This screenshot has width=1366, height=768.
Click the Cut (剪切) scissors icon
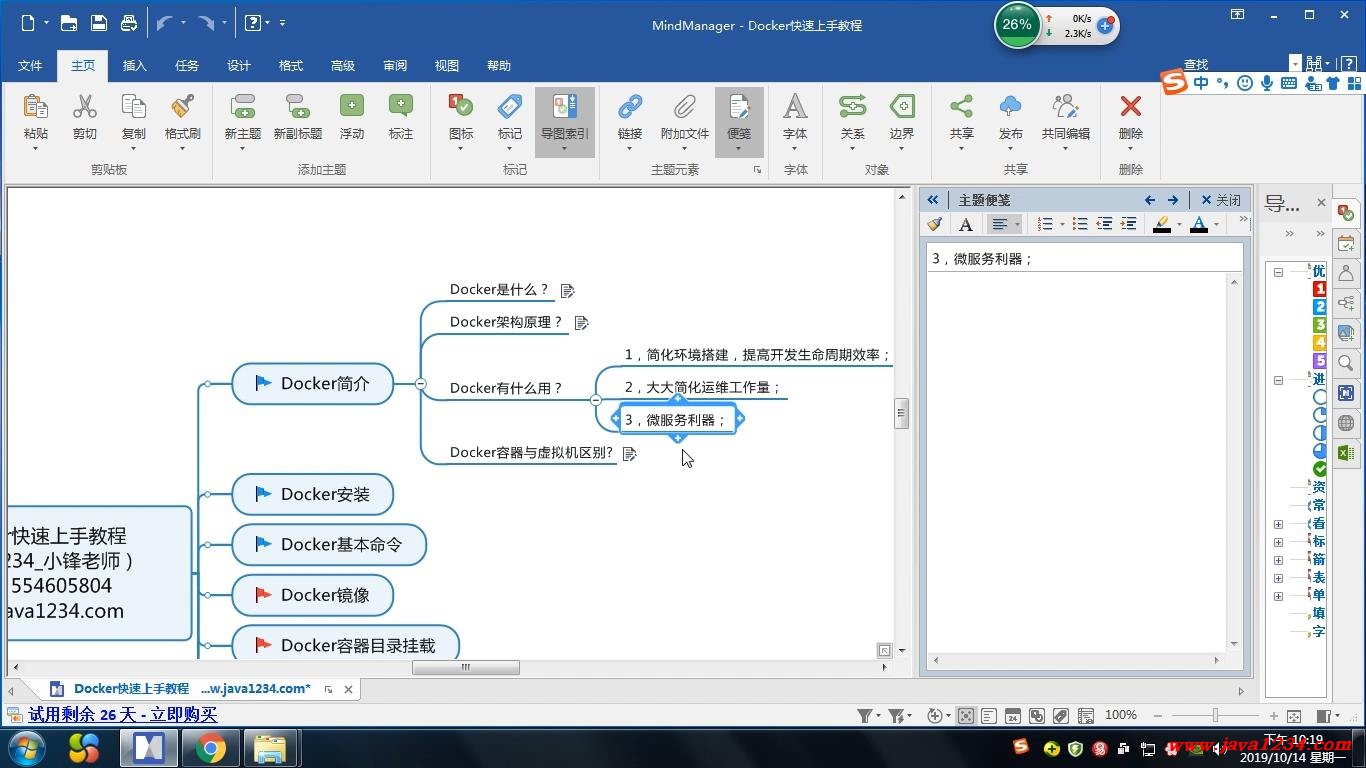[x=85, y=106]
